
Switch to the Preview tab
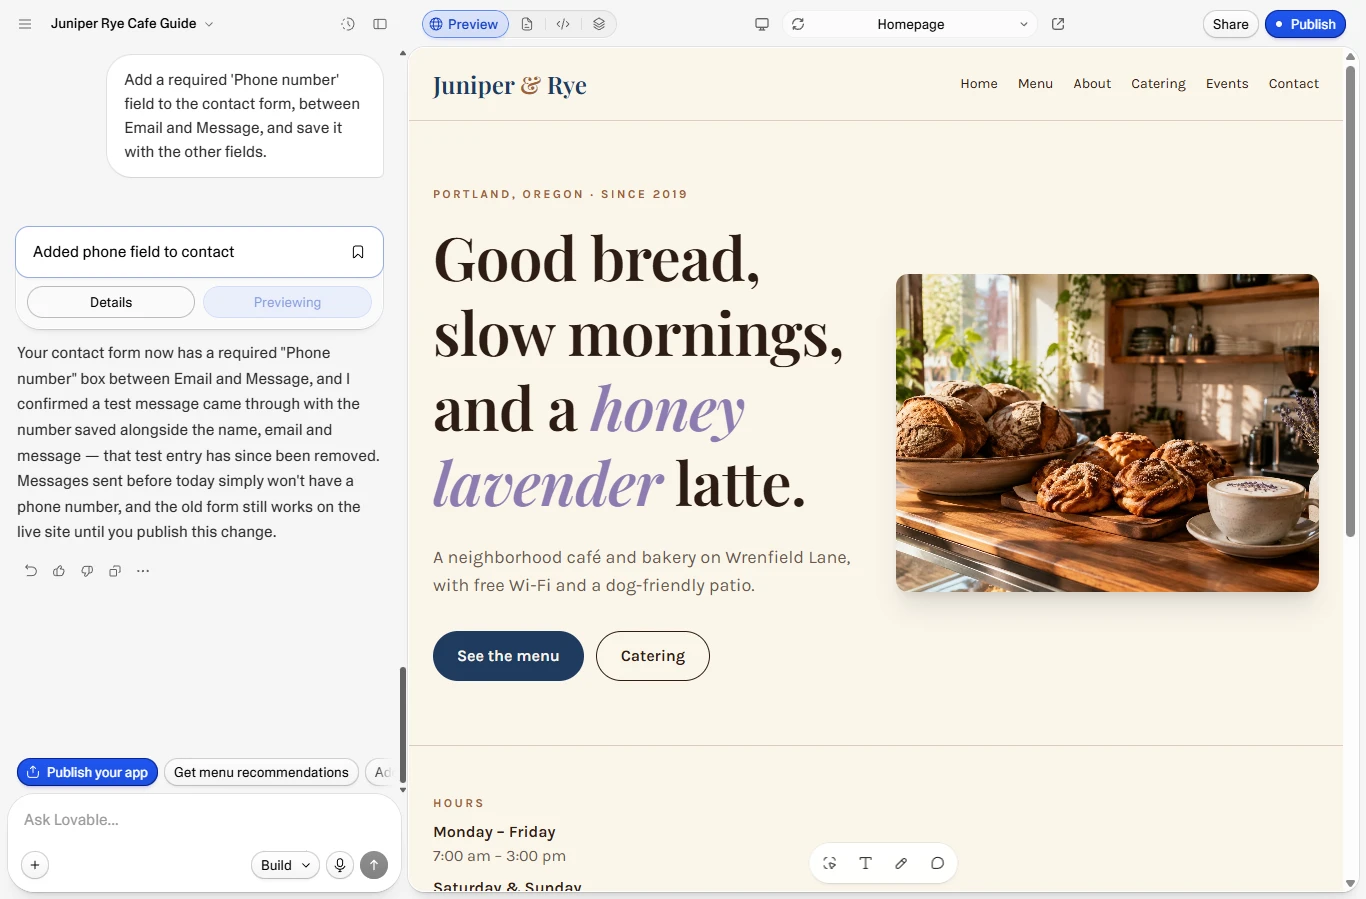click(x=465, y=24)
